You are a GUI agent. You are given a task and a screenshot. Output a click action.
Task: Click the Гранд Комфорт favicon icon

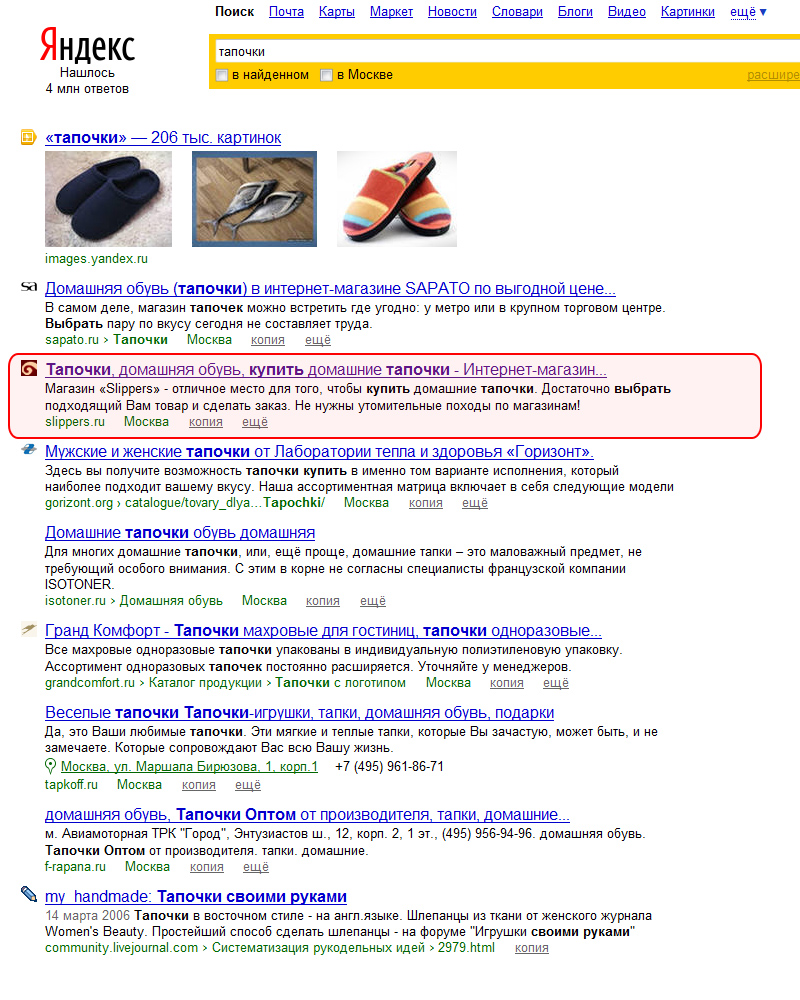(29, 629)
